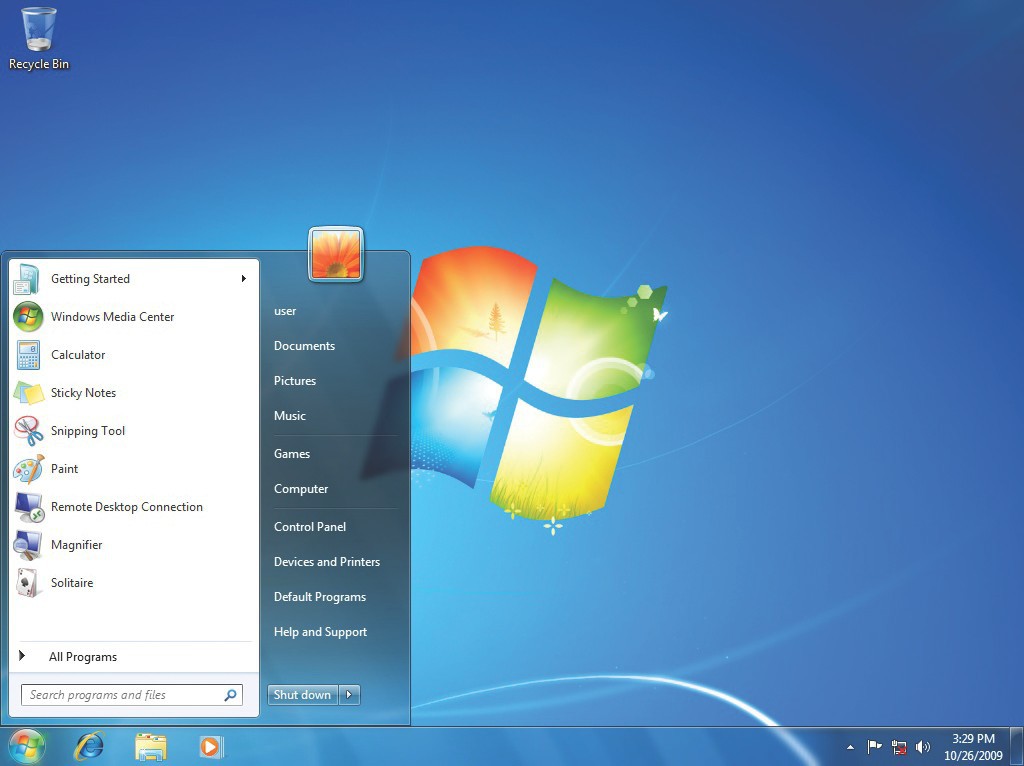Viewport: 1024px width, 766px height.
Task: Open the Recycle Bin desktop icon
Action: click(39, 32)
